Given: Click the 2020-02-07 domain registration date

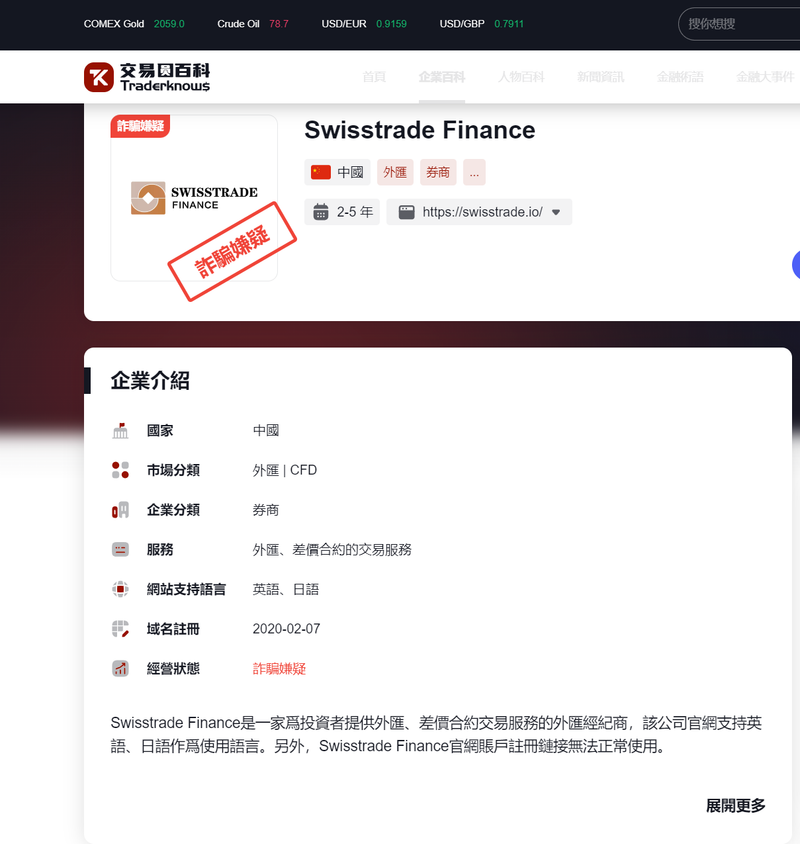Looking at the screenshot, I should pyautogui.click(x=286, y=629).
